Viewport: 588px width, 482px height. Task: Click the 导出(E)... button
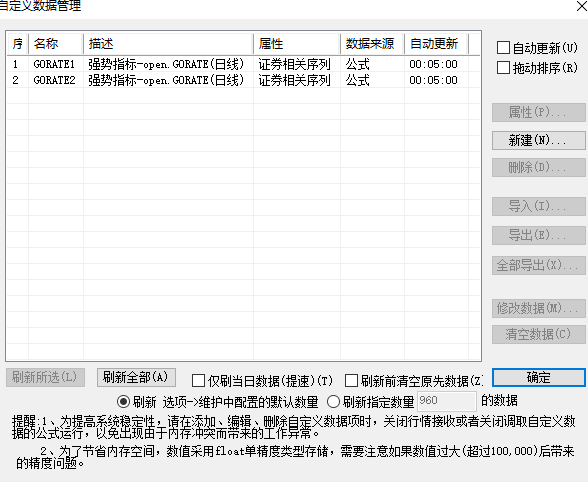[538, 236]
